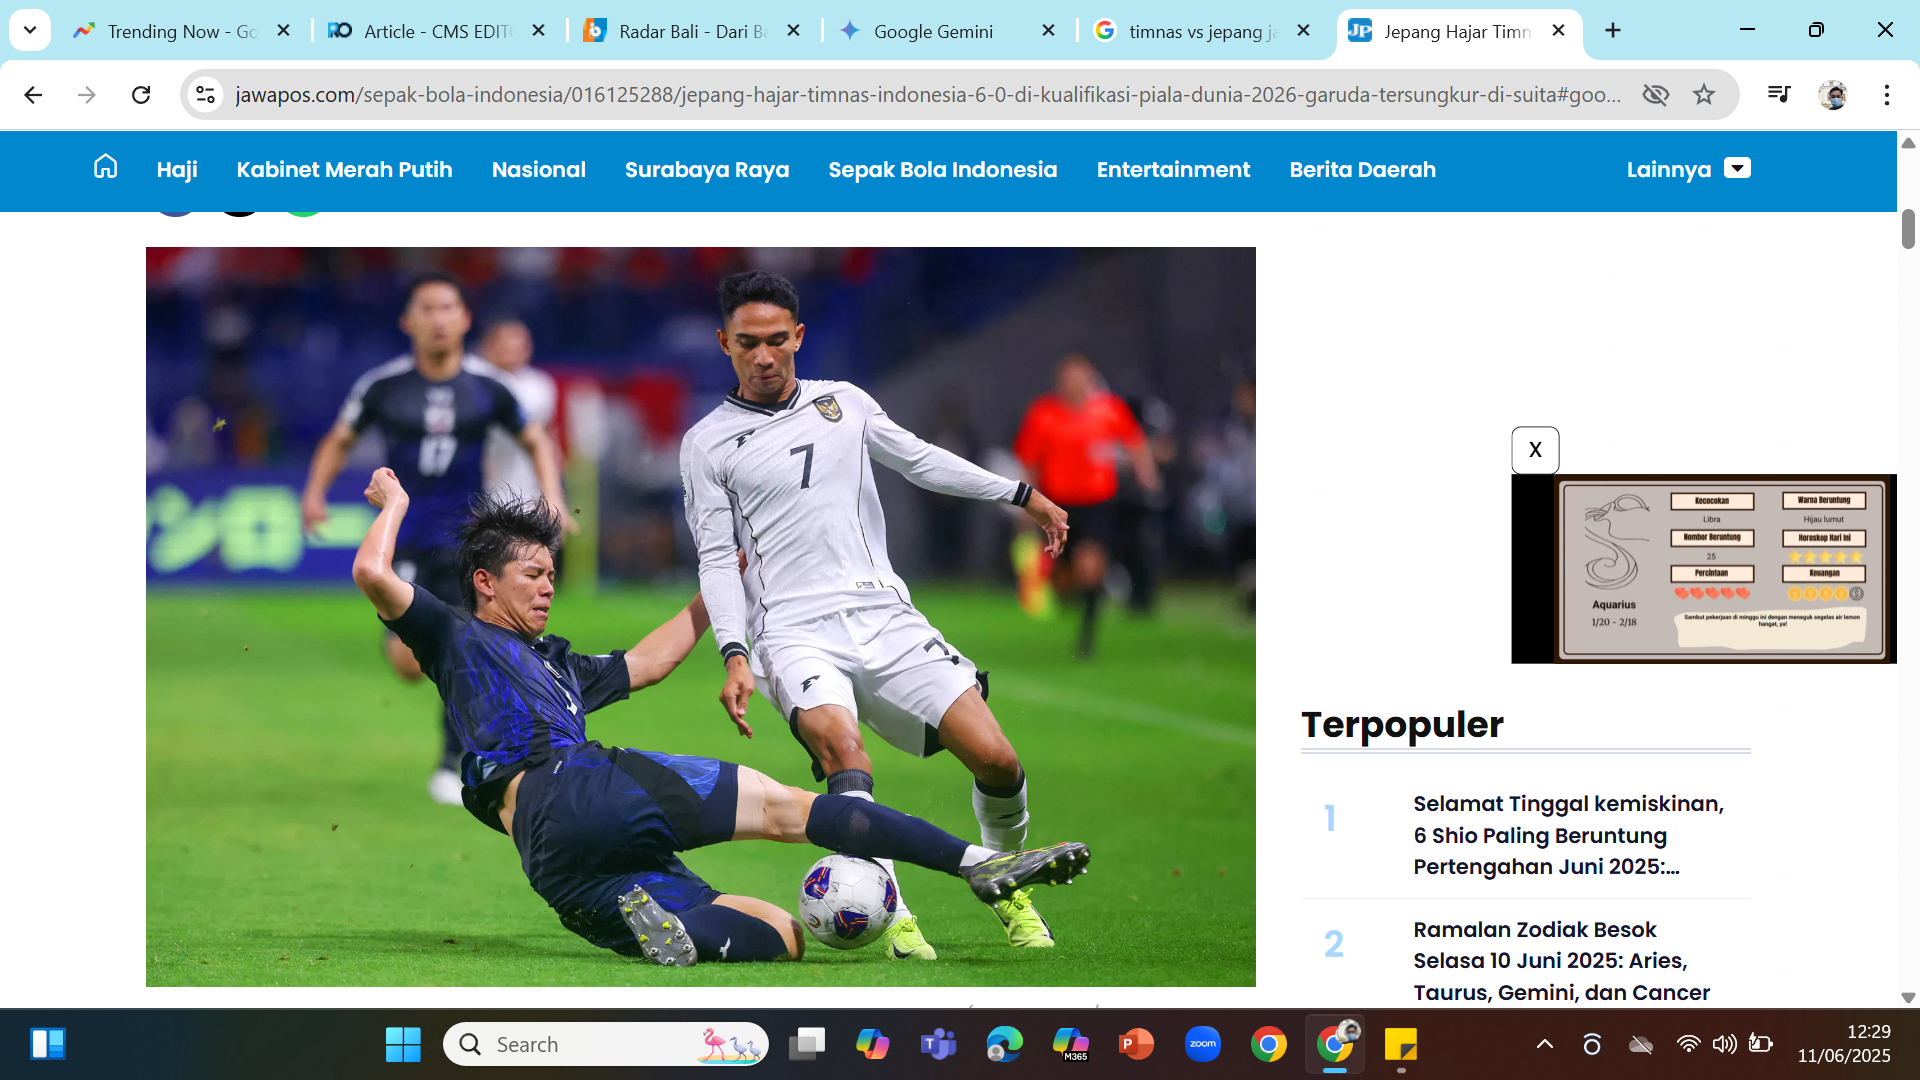The image size is (1920, 1080).
Task: Go to JawaPos home icon
Action: [105, 167]
